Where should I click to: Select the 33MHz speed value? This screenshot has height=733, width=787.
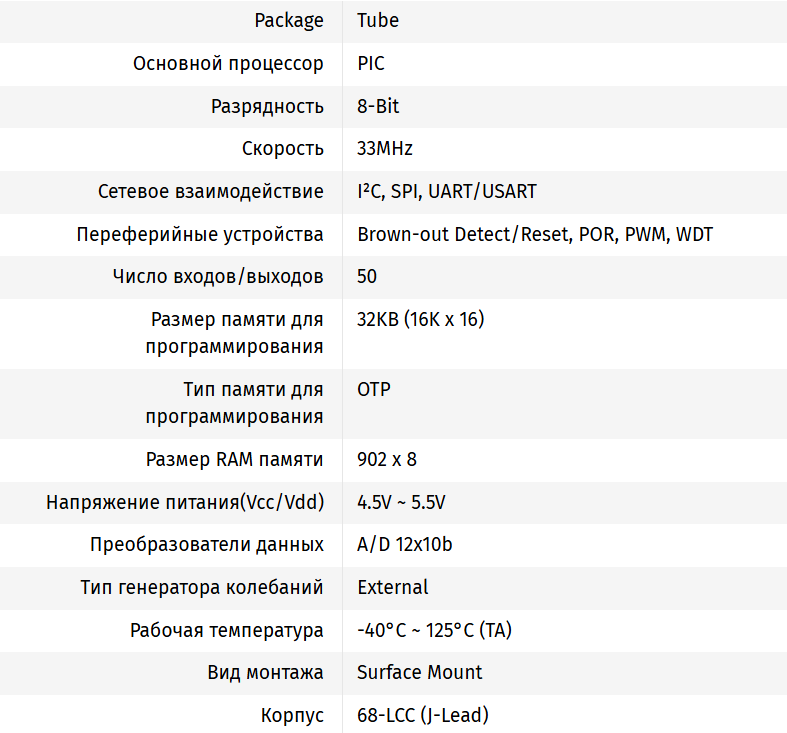(x=385, y=149)
